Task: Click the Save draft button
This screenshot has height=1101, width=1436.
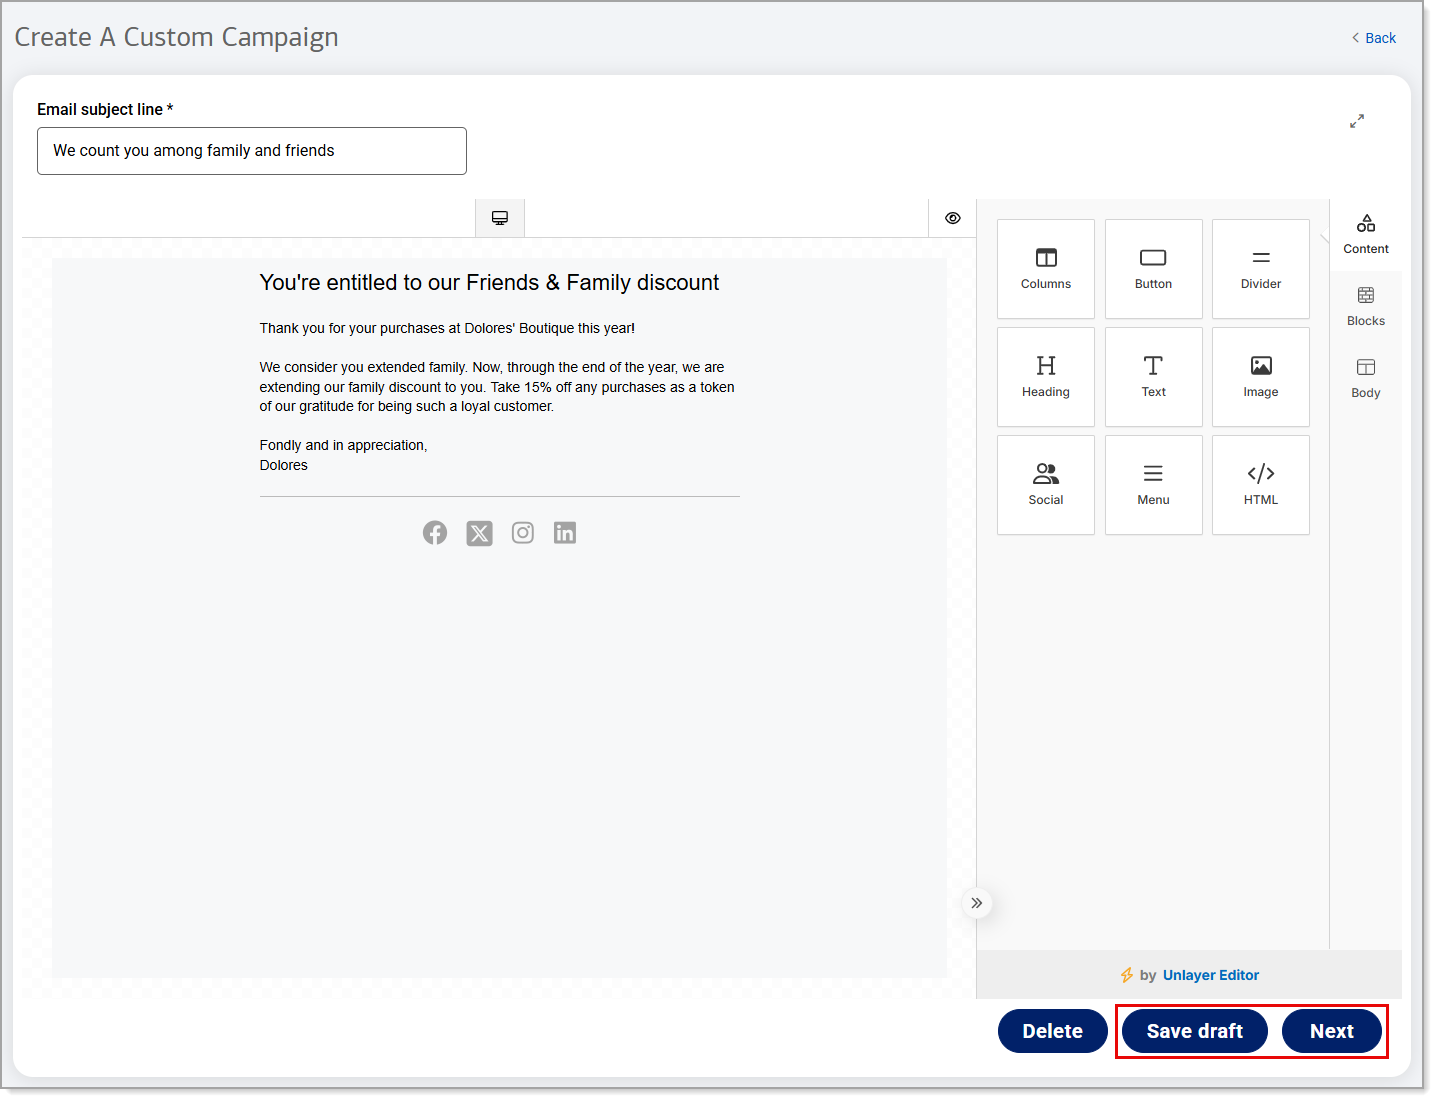Action: click(1194, 1031)
